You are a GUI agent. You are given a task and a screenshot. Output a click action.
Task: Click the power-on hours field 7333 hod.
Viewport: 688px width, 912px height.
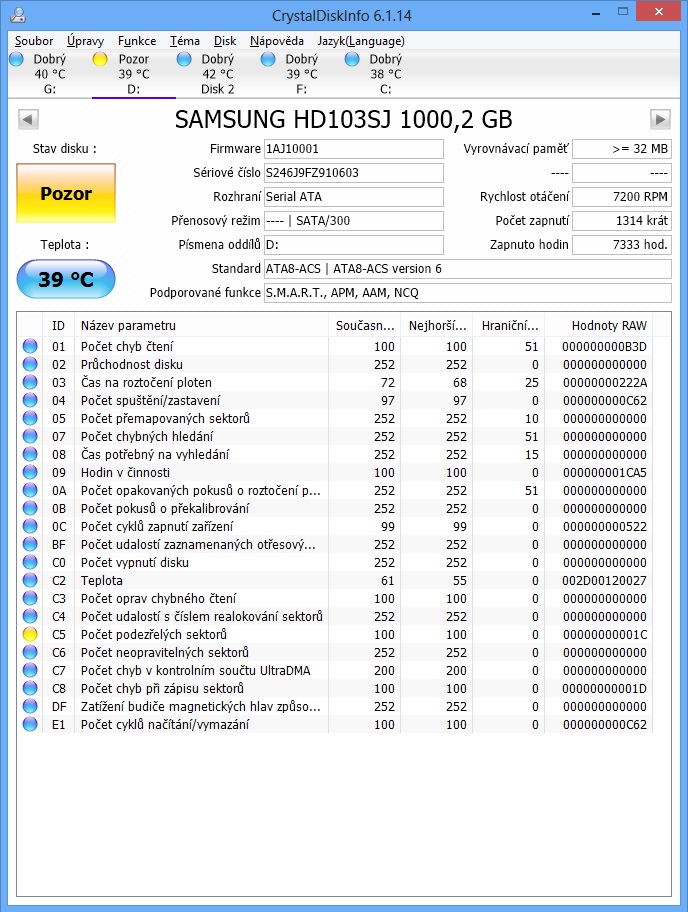[x=622, y=244]
